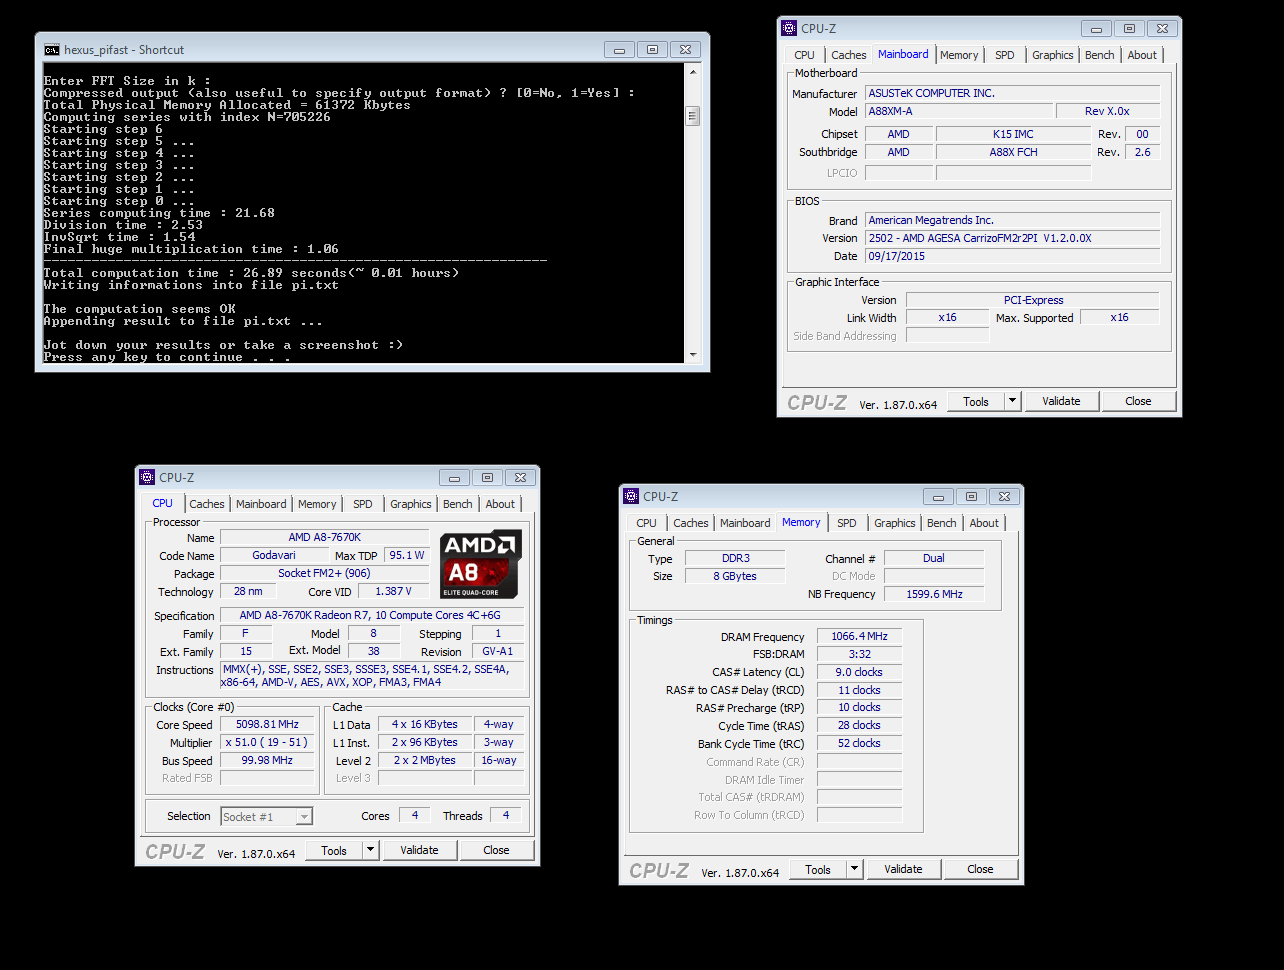Click the Multiplier x 51.0 value
The height and width of the screenshot is (970, 1284).
(x=267, y=742)
